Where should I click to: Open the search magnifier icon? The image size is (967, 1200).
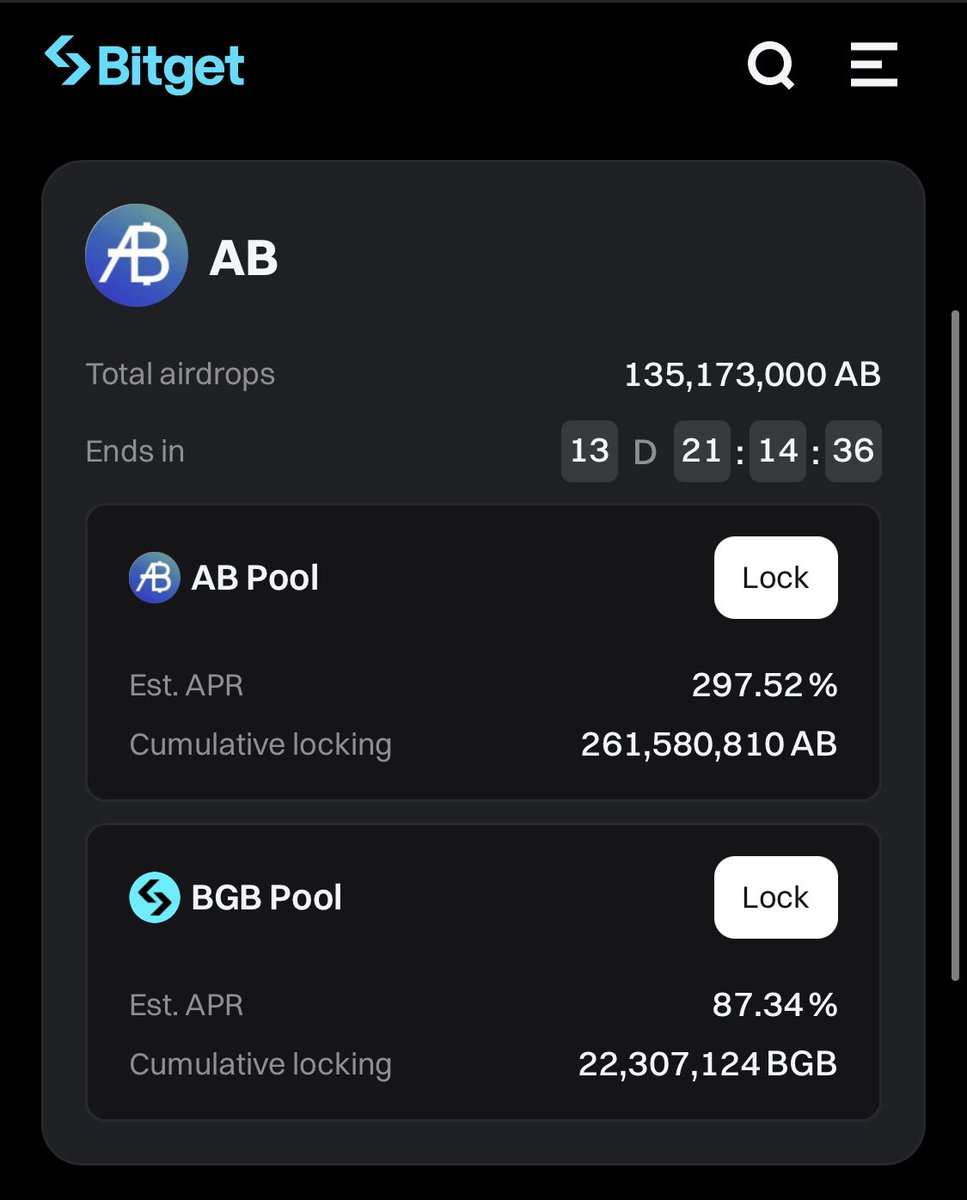(771, 66)
